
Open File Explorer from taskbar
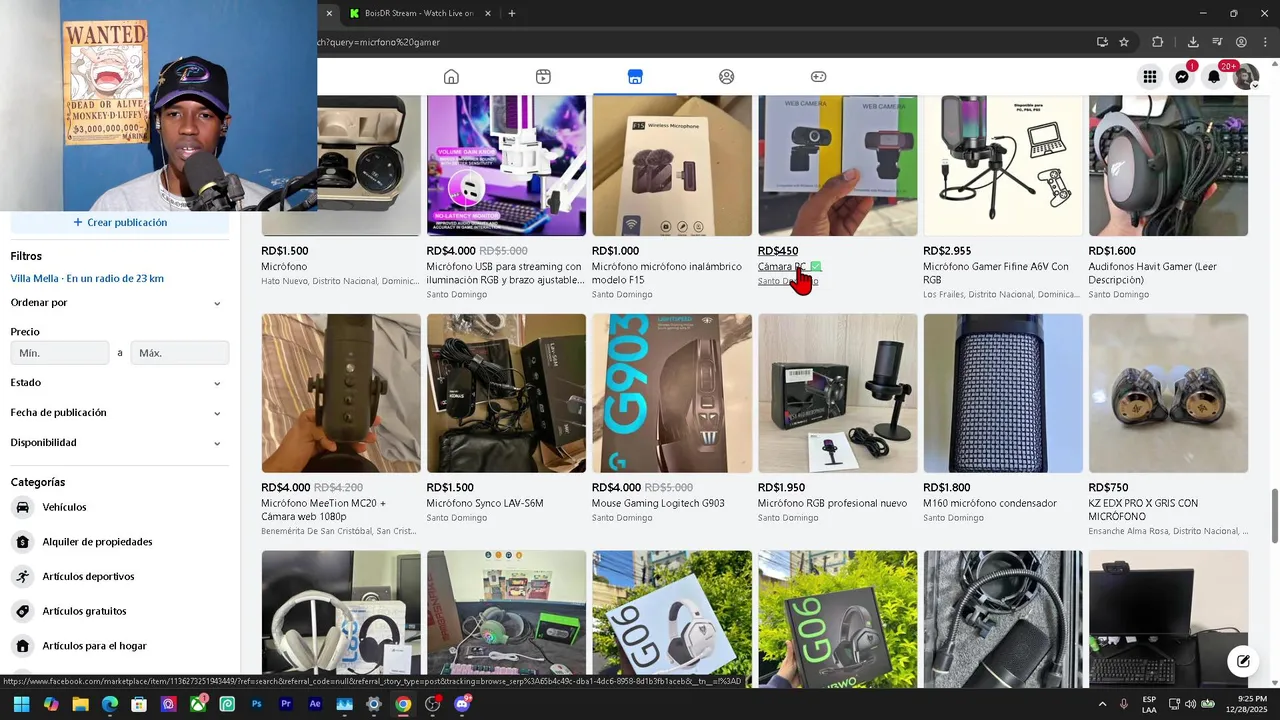(80, 704)
